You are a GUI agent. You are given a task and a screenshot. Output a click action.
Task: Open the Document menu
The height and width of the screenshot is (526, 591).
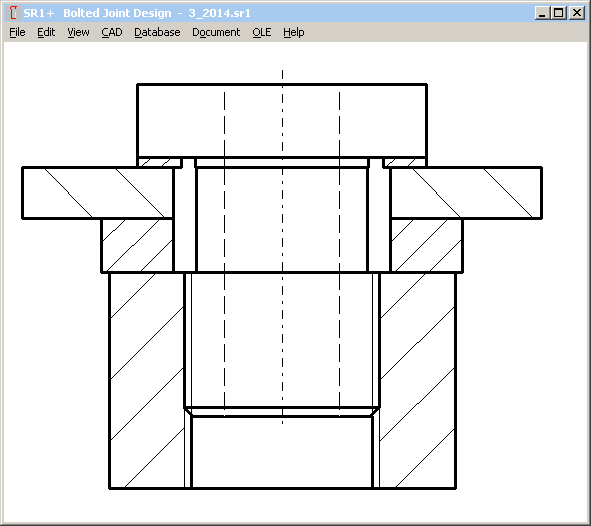216,32
